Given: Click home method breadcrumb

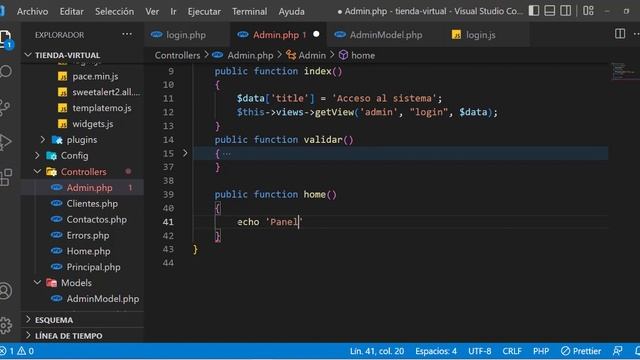Looking at the screenshot, I should (x=362, y=55).
